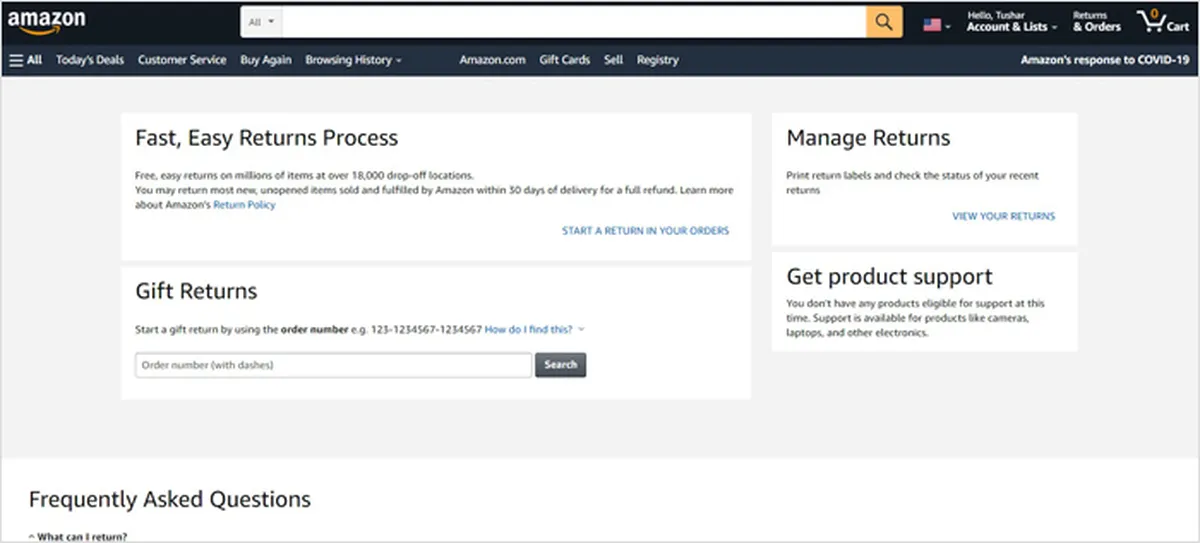Open the shopping Cart
The height and width of the screenshot is (543, 1200).
pyautogui.click(x=1164, y=22)
